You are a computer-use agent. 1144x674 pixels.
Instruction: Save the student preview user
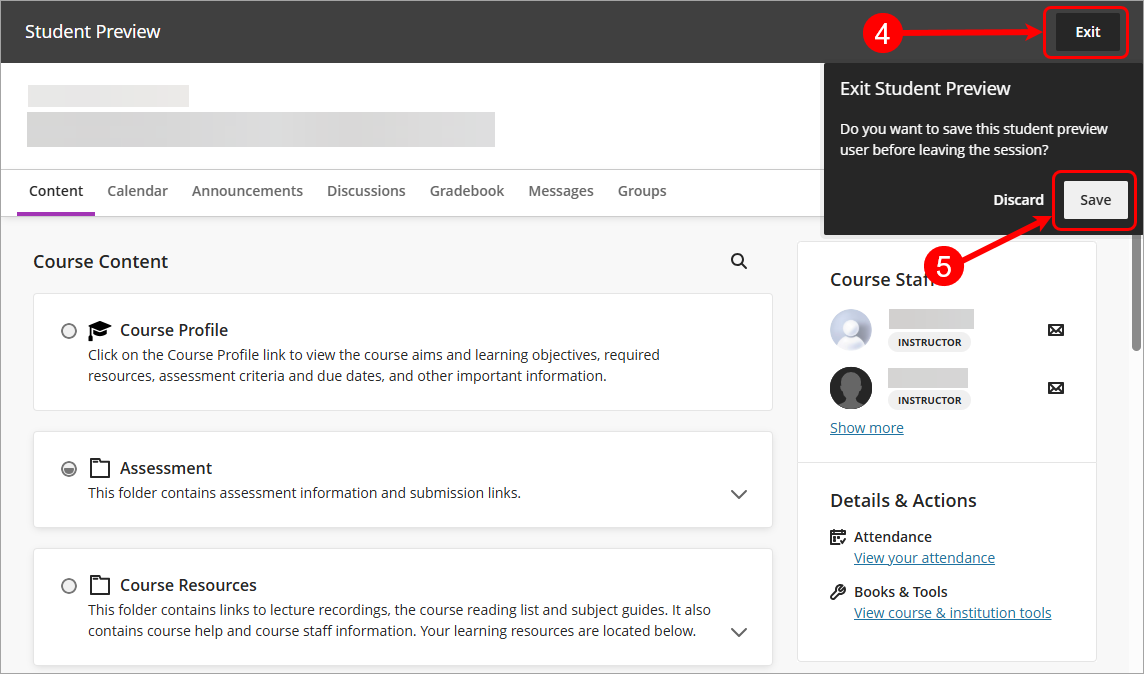[1095, 200]
